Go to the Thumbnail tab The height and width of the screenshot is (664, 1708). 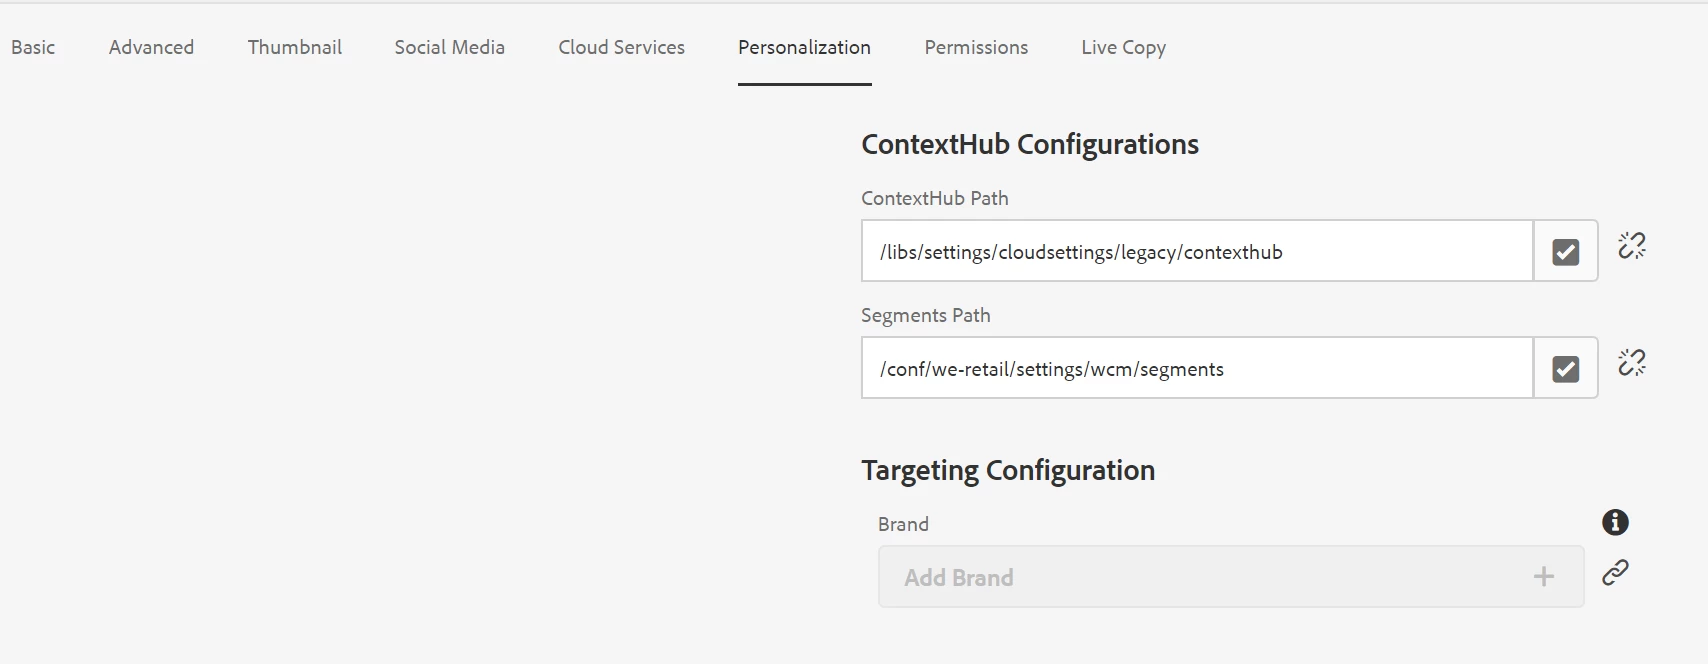point(295,47)
